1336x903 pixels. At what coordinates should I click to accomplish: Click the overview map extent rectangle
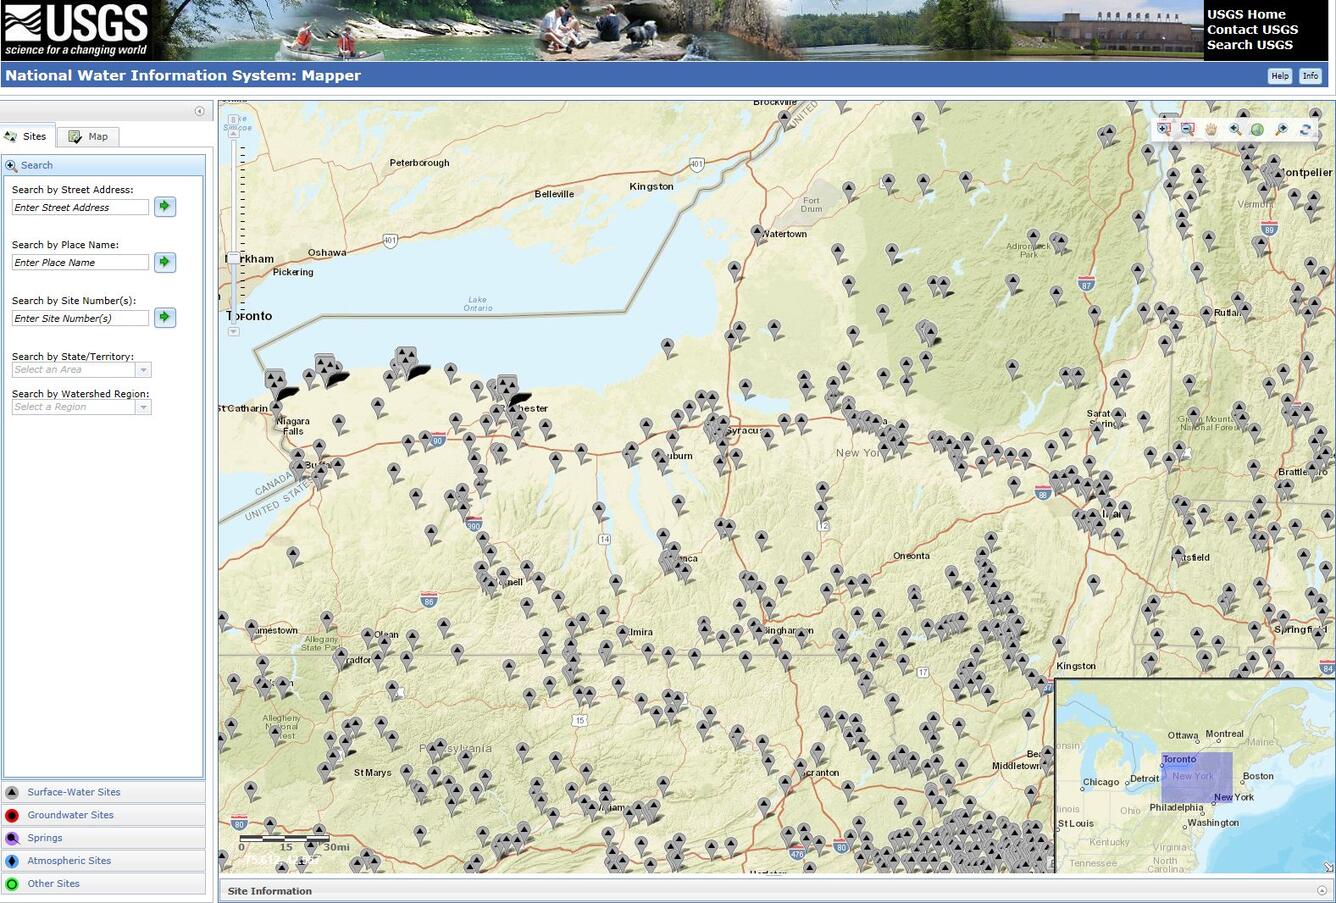[x=1197, y=778]
